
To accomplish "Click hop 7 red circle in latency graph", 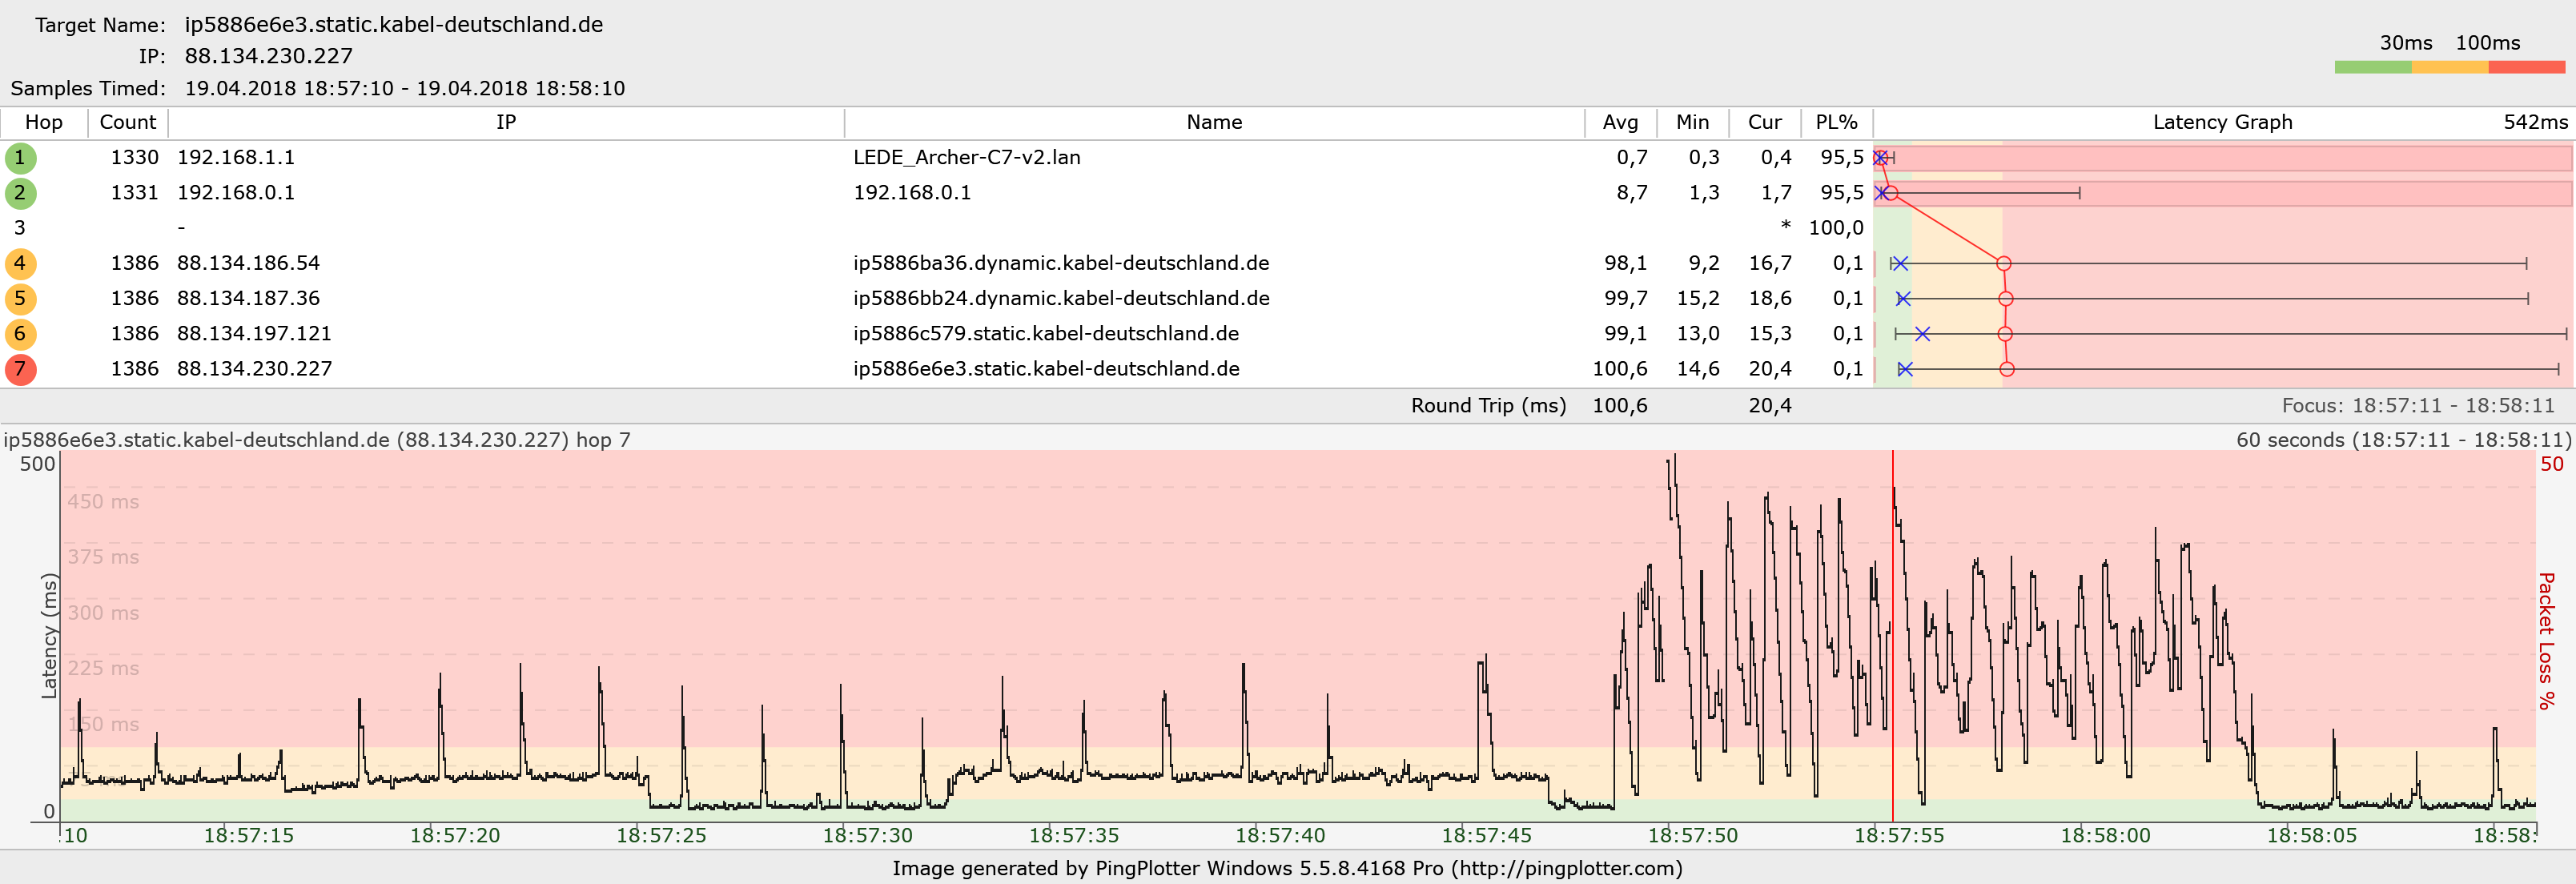I will click(x=2007, y=369).
